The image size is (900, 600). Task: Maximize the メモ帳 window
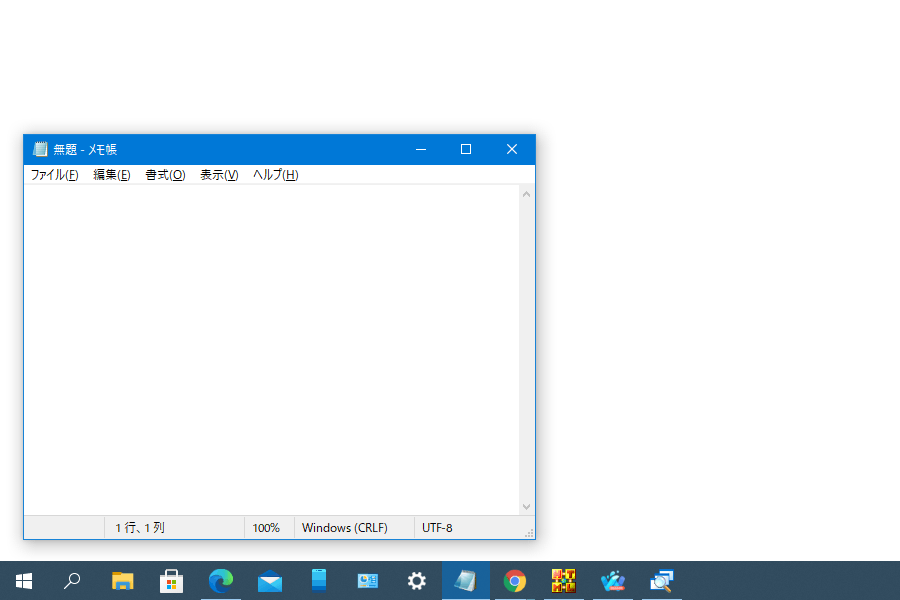pyautogui.click(x=466, y=149)
